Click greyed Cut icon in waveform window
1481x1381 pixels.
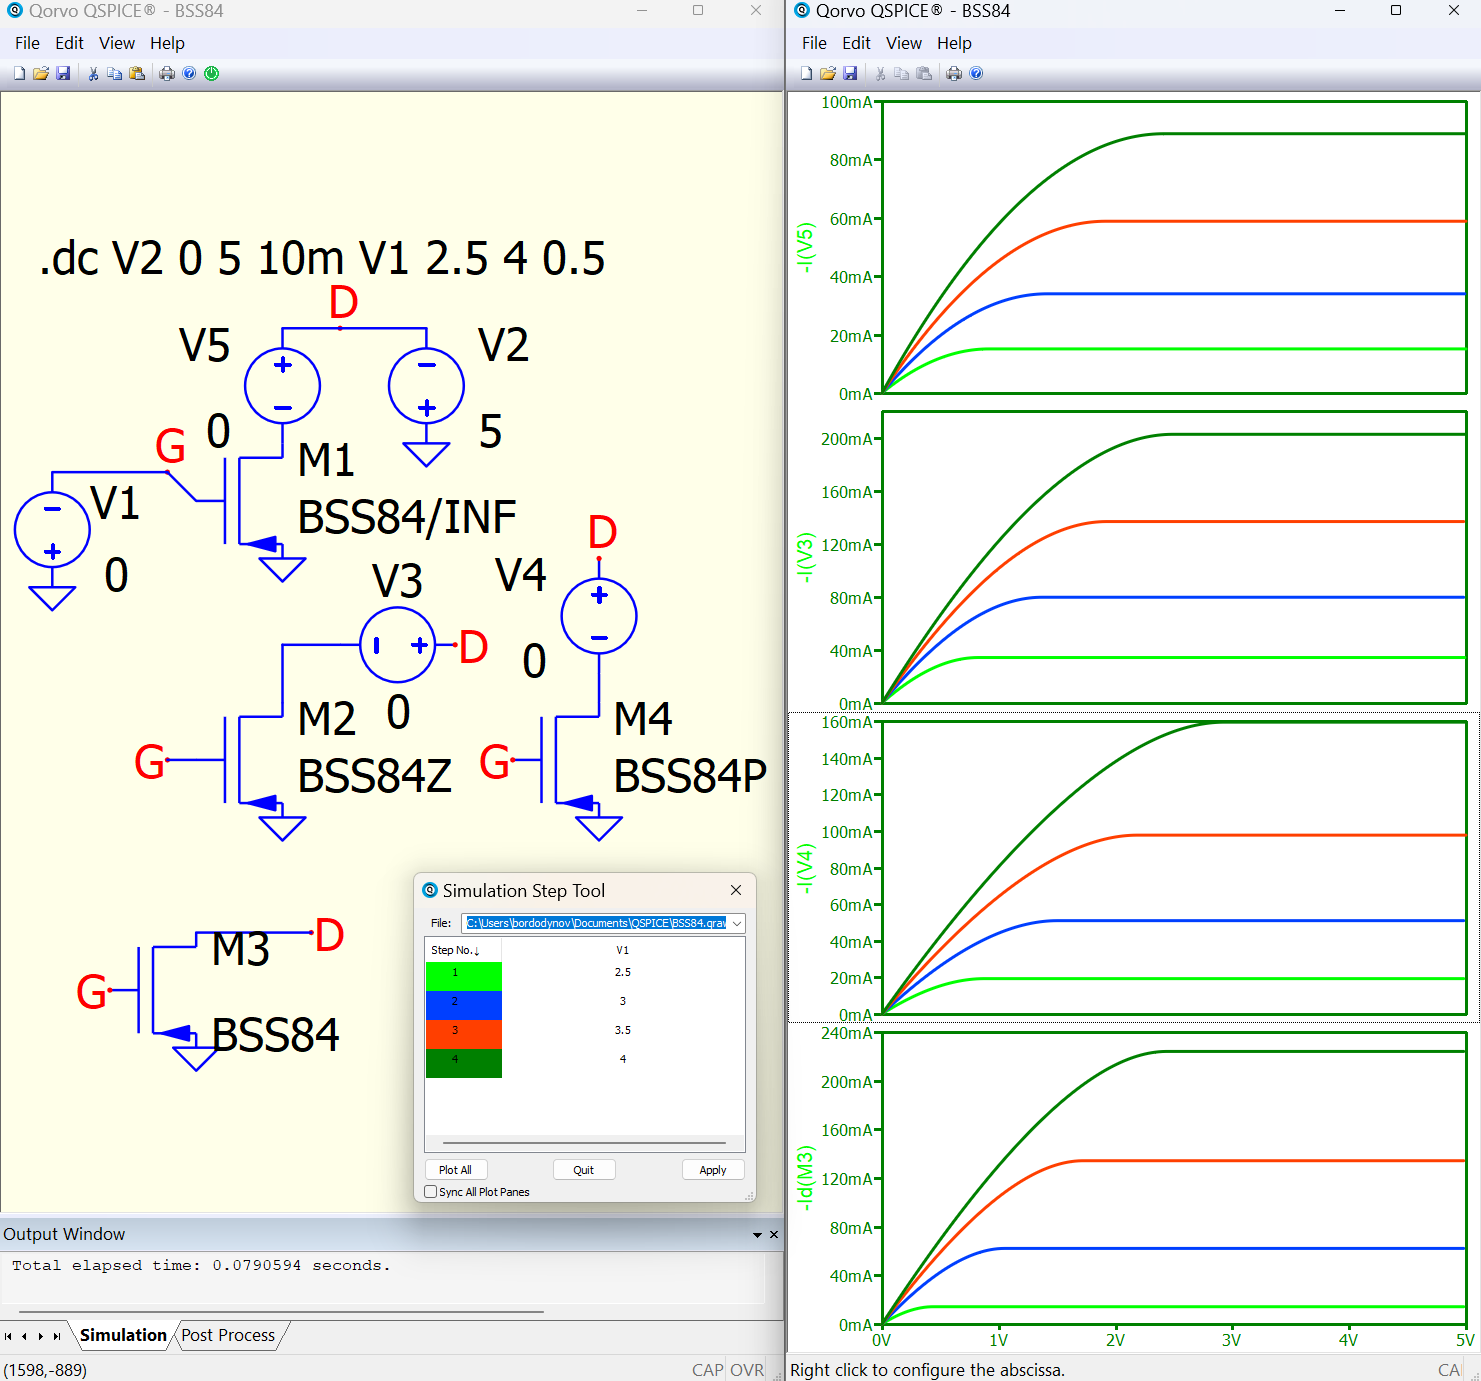pos(880,73)
